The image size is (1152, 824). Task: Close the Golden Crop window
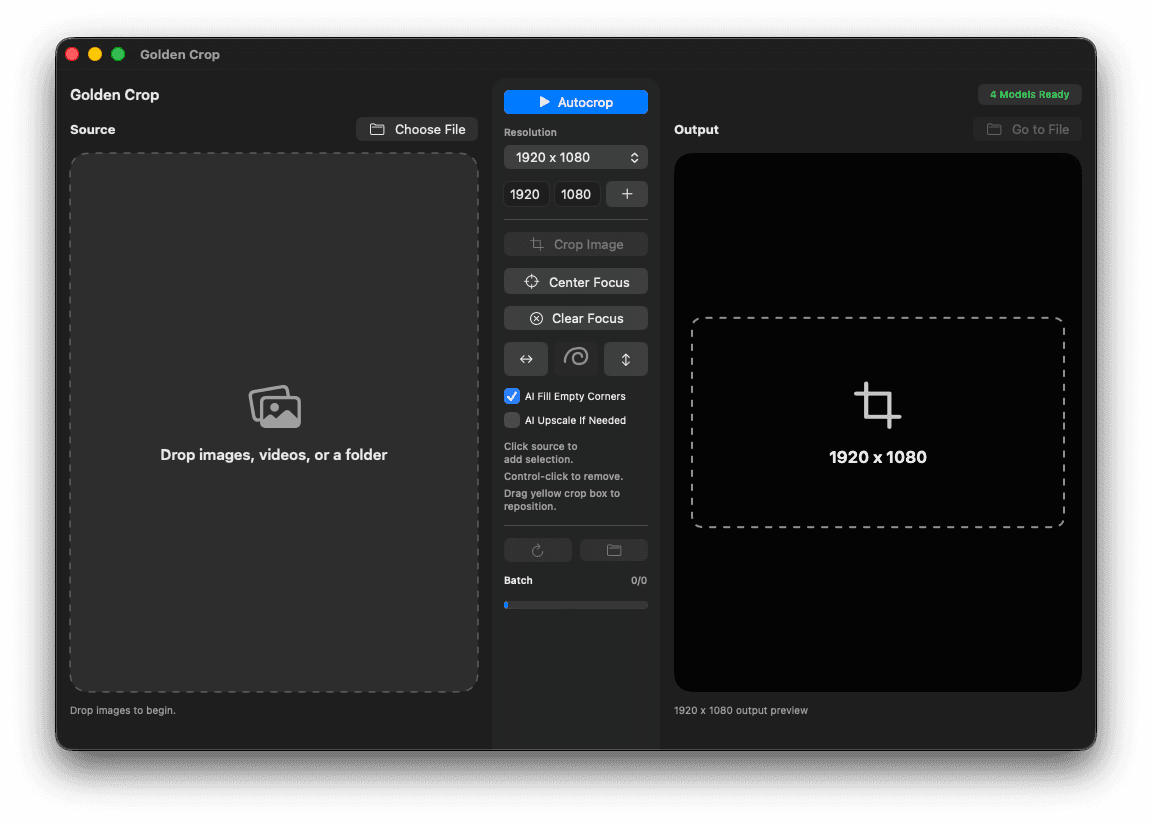click(72, 54)
